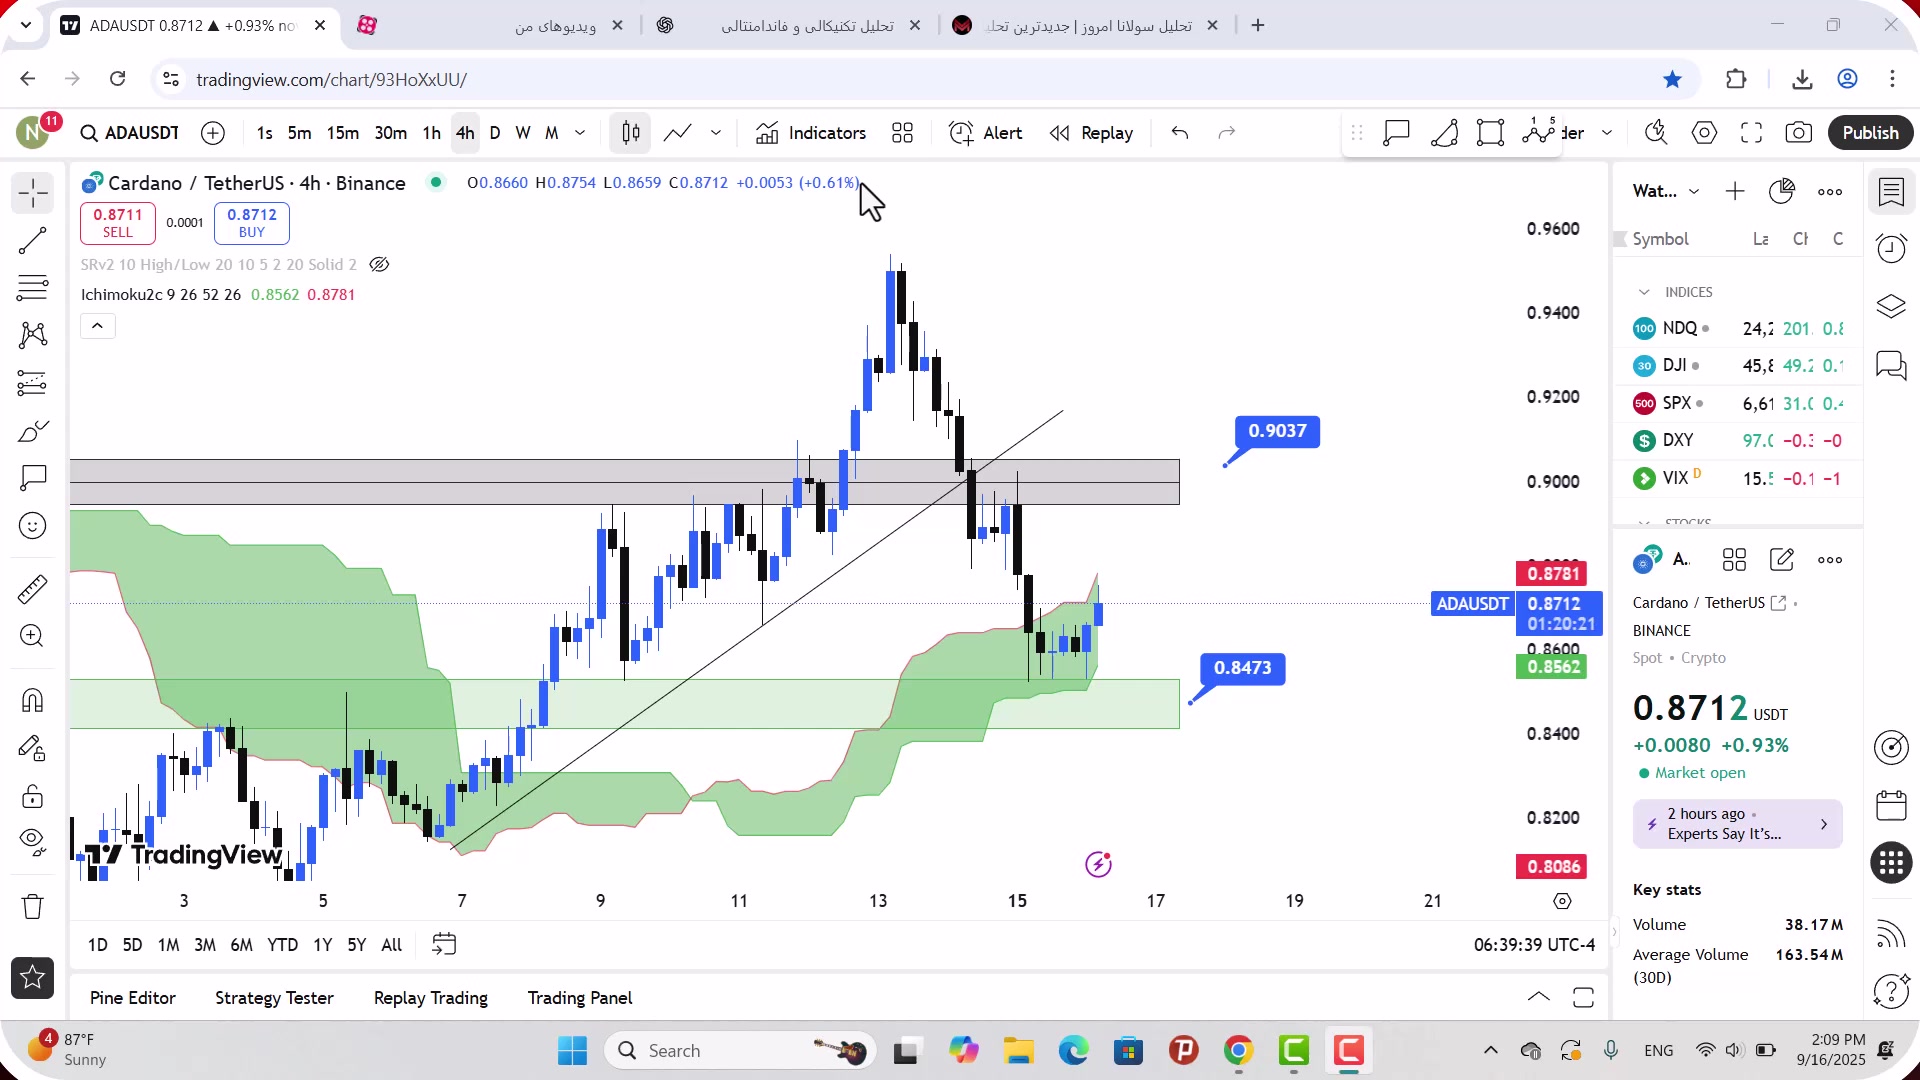The width and height of the screenshot is (1920, 1080).
Task: Publish the chart idea
Action: (1870, 133)
